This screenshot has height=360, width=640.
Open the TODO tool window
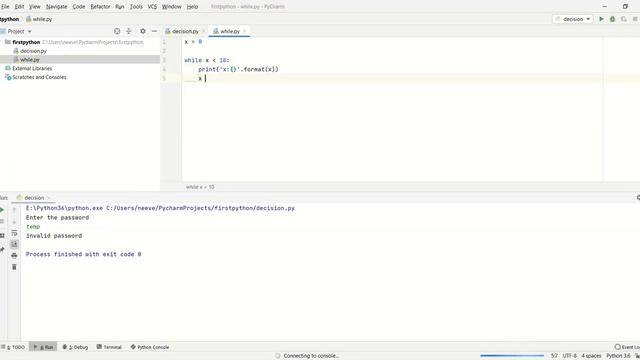point(13,347)
